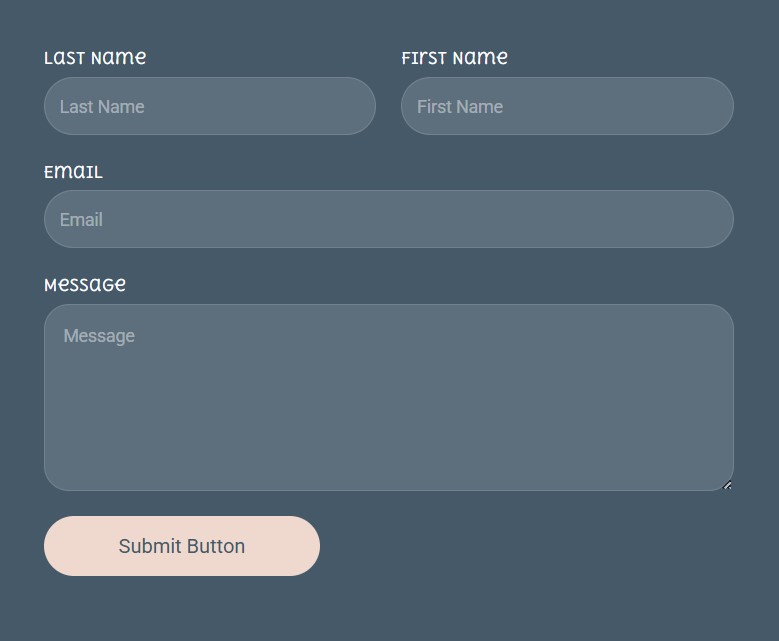
Task: Submit the contact form
Action: (182, 546)
